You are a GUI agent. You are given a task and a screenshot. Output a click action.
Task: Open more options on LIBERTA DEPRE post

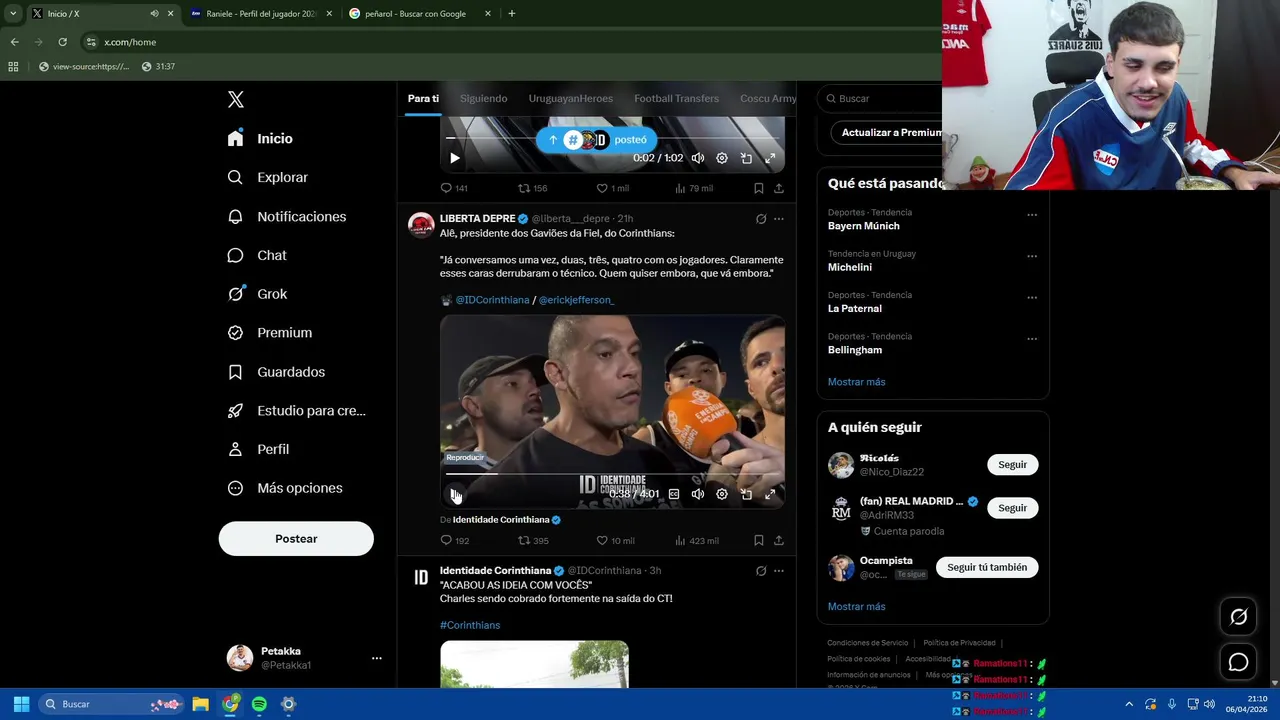tap(778, 219)
